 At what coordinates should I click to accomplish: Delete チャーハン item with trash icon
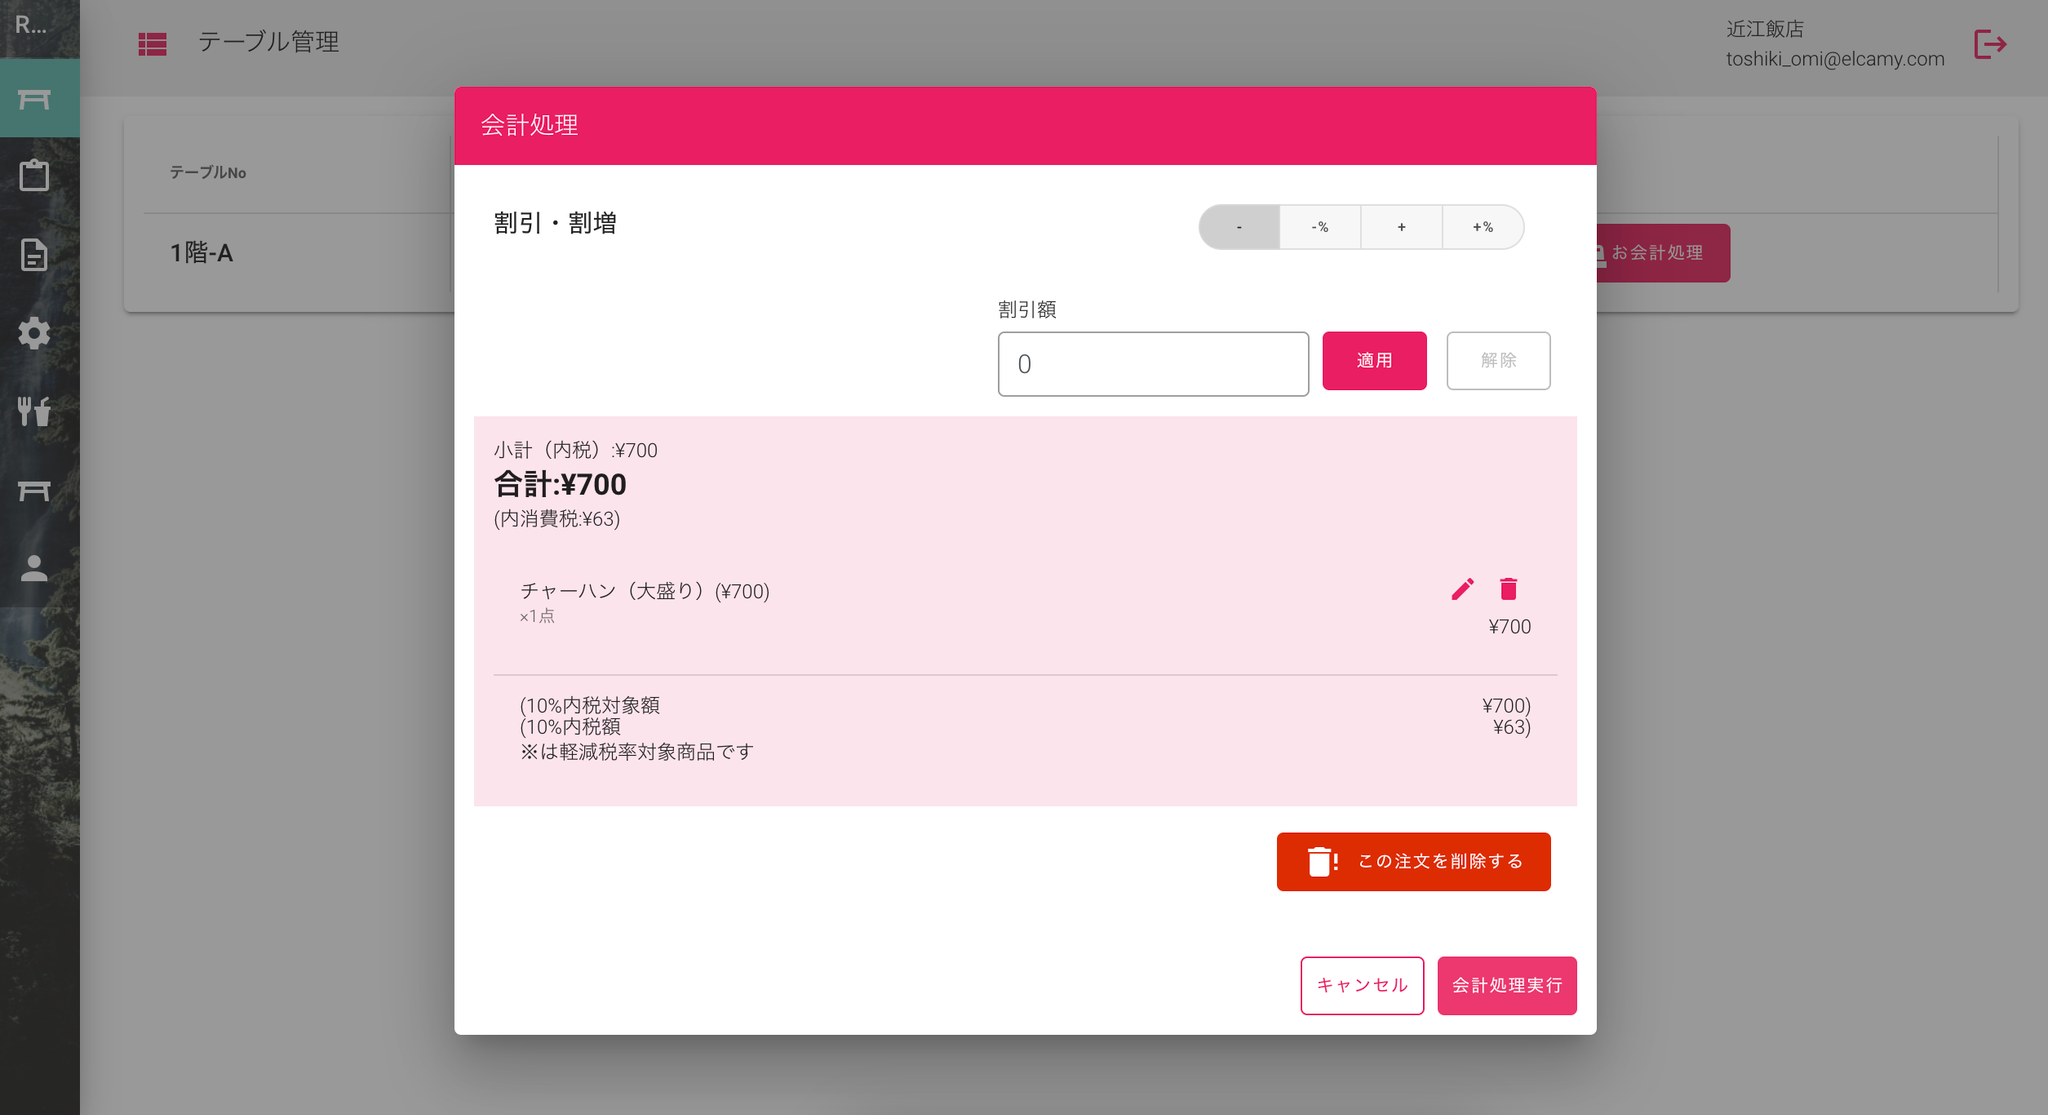pyautogui.click(x=1508, y=589)
